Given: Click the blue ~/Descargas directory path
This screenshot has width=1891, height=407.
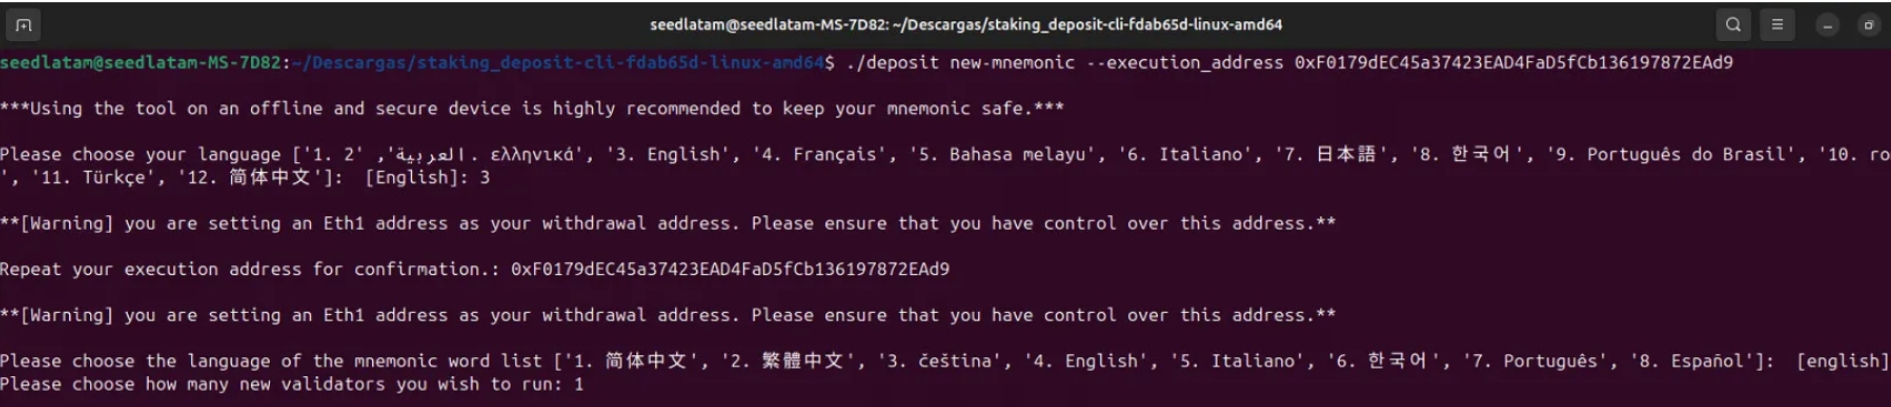Looking at the screenshot, I should (x=560, y=63).
